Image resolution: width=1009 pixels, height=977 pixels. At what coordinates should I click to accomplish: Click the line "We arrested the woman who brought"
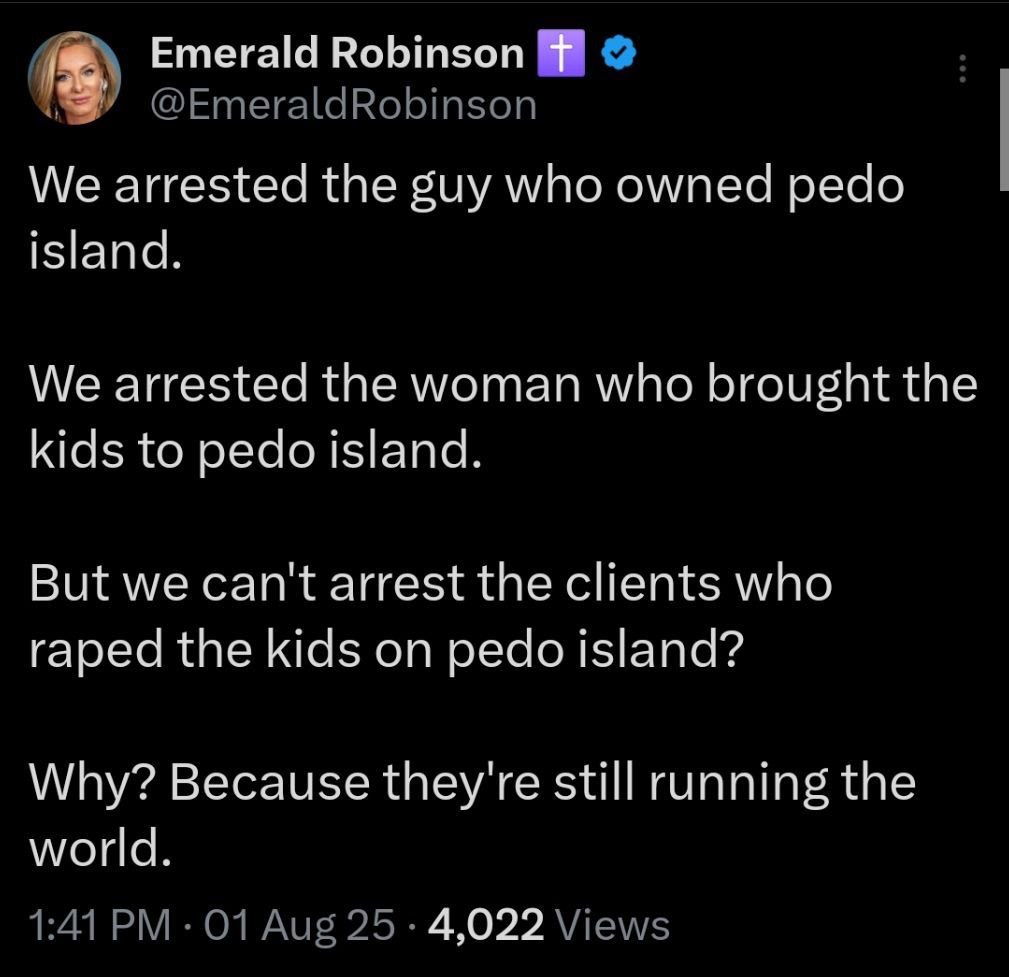point(502,385)
